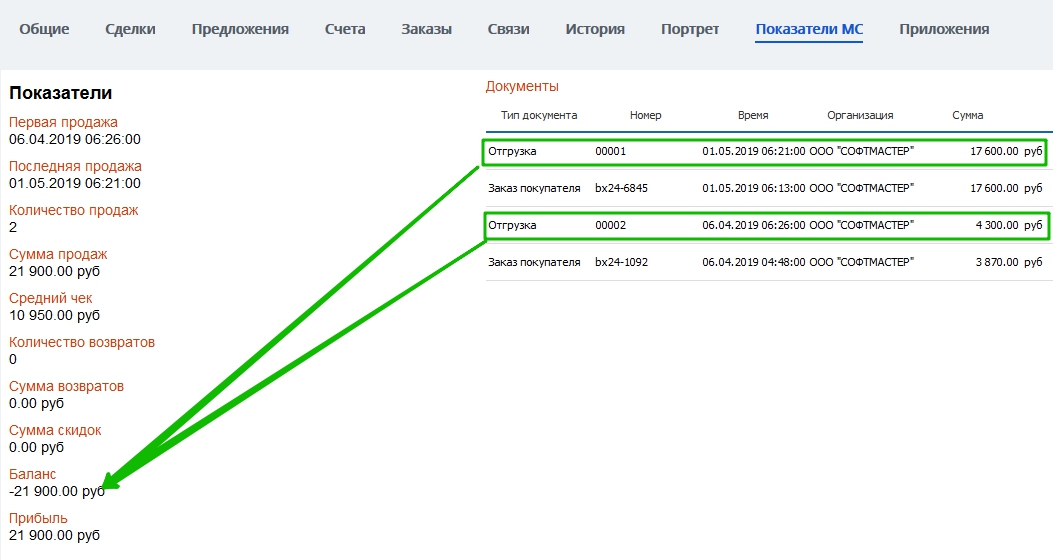View the История tab
Viewport: 1053px width, 560px height.
coord(595,29)
